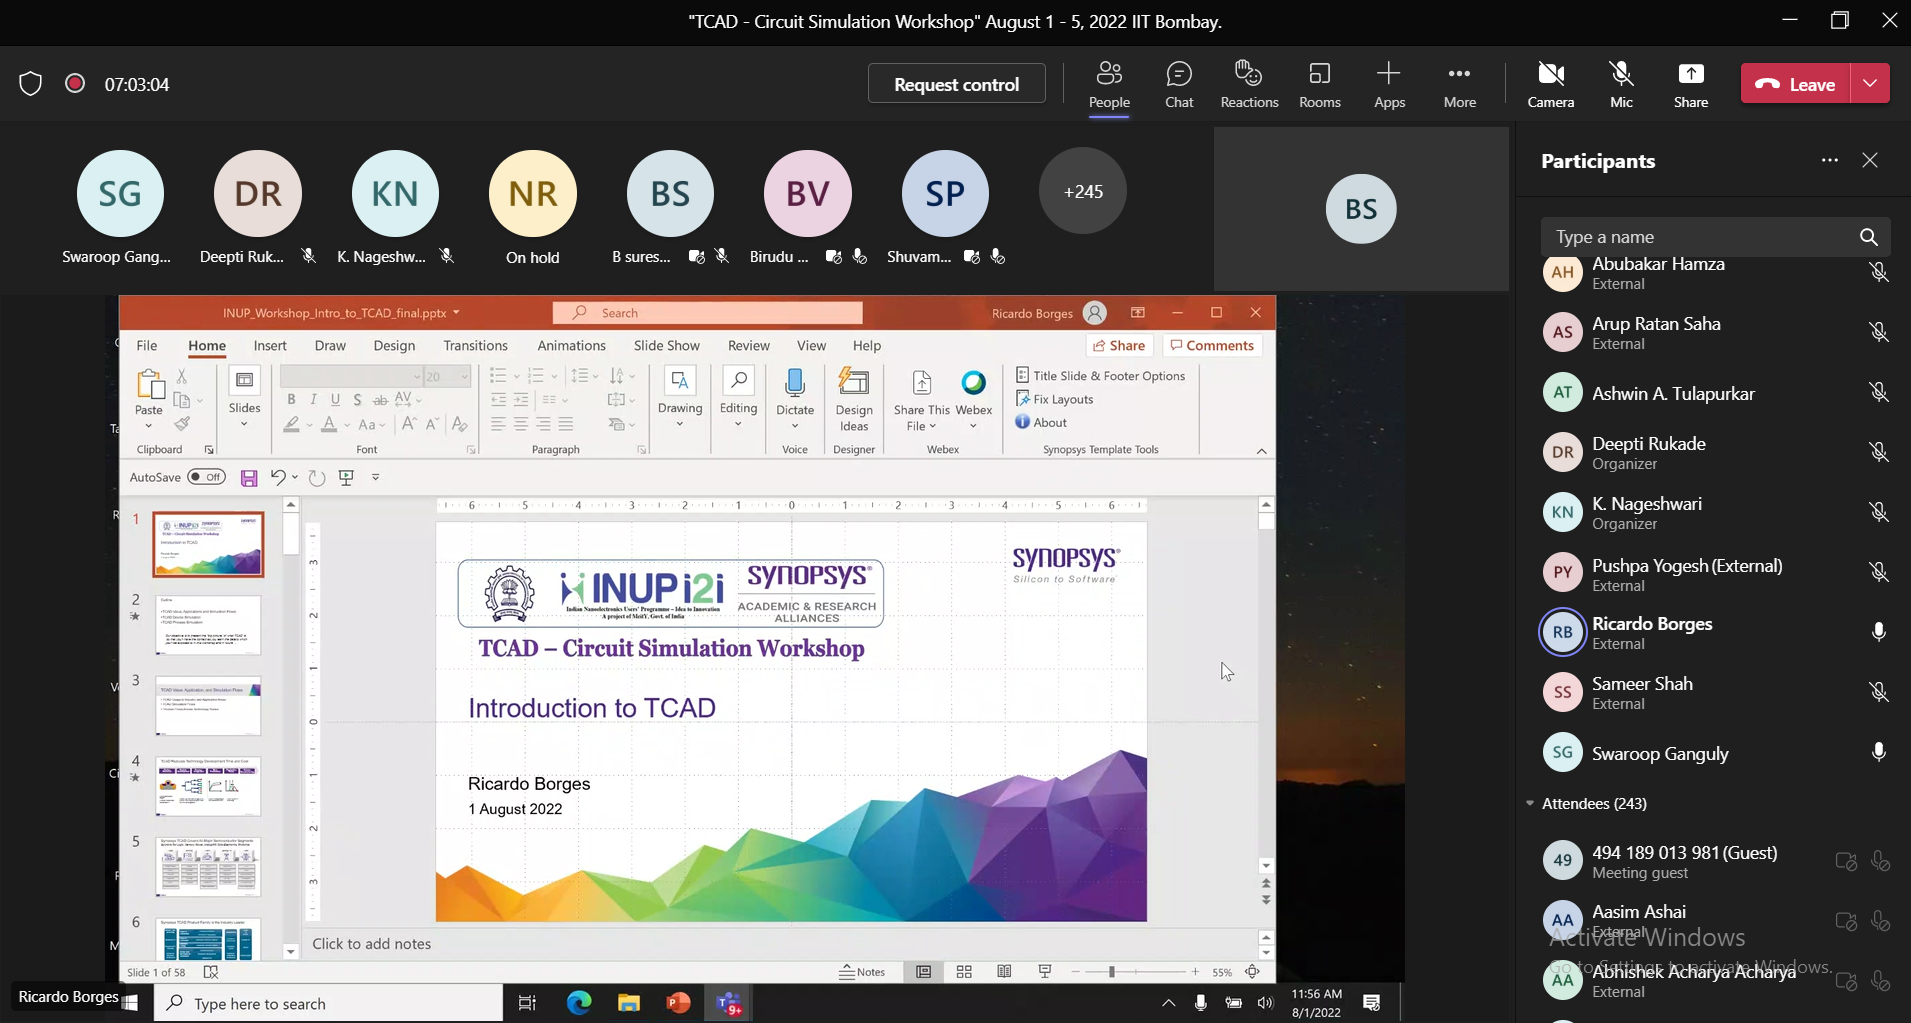Turn on the Camera

[1551, 85]
